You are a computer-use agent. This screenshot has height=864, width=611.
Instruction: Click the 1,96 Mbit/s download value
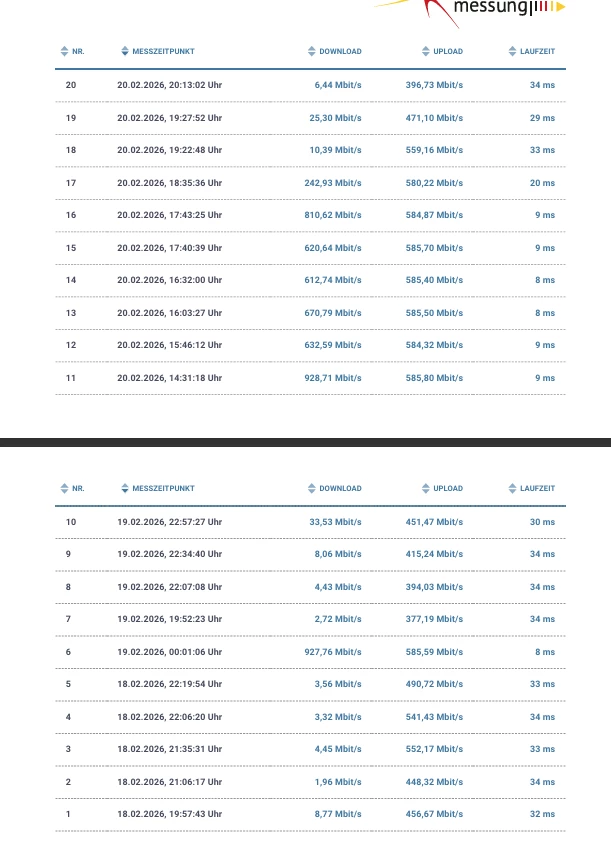click(x=339, y=782)
